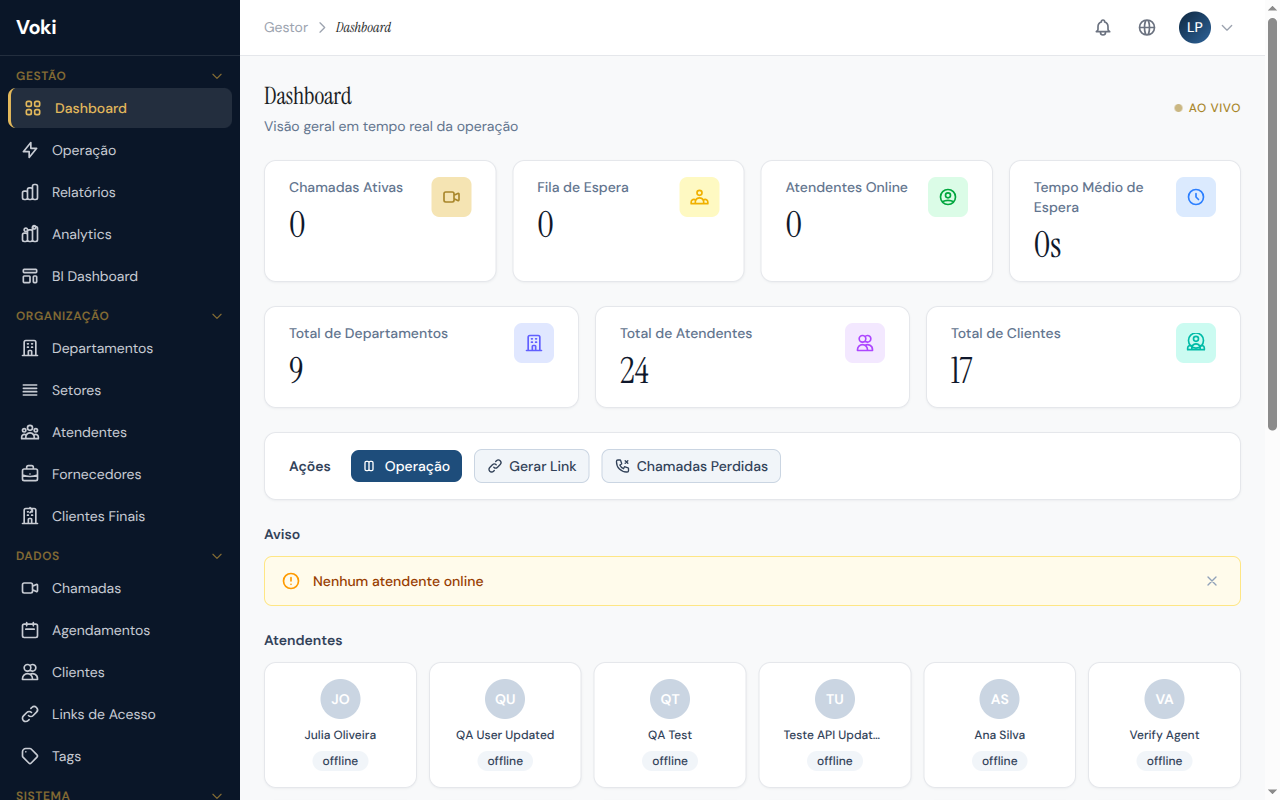
Task: Select the BI Dashboard sidebar item
Action: (x=94, y=276)
